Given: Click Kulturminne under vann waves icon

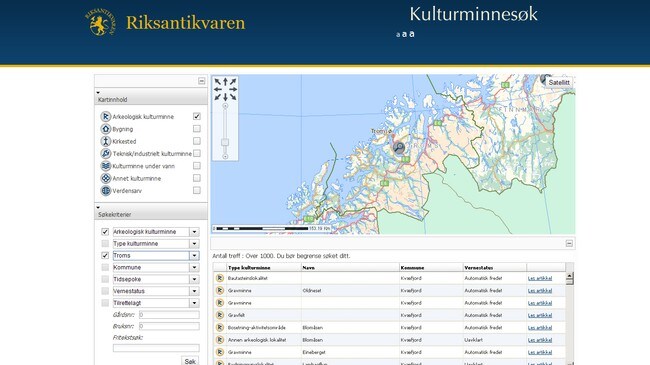Looking at the screenshot, I should pos(106,166).
